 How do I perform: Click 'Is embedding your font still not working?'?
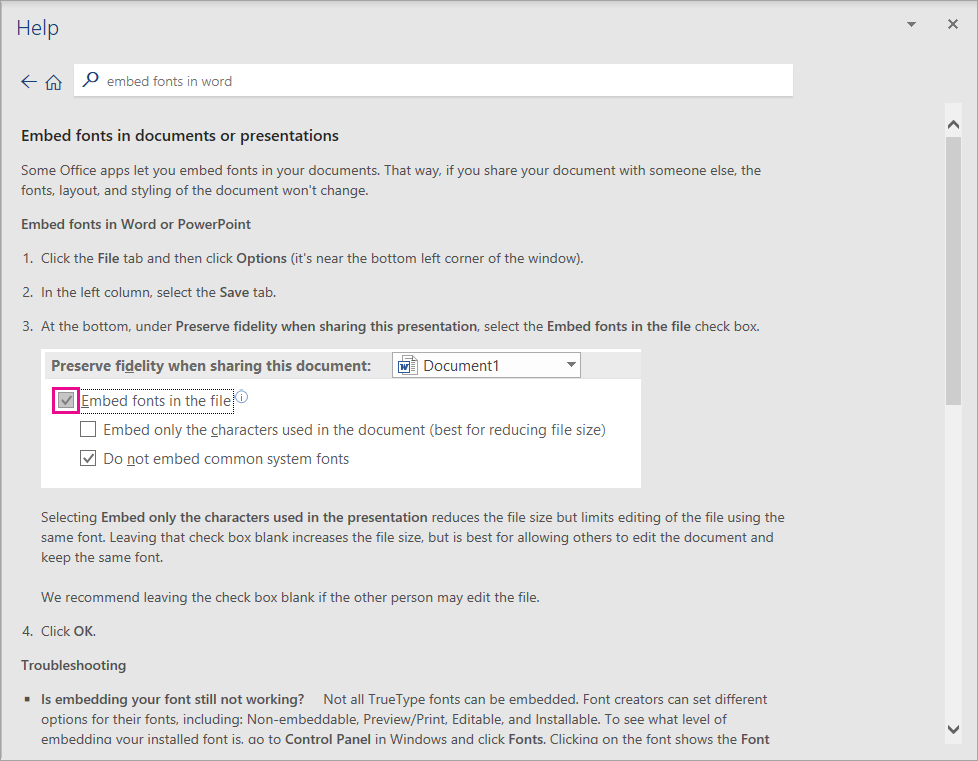[173, 699]
